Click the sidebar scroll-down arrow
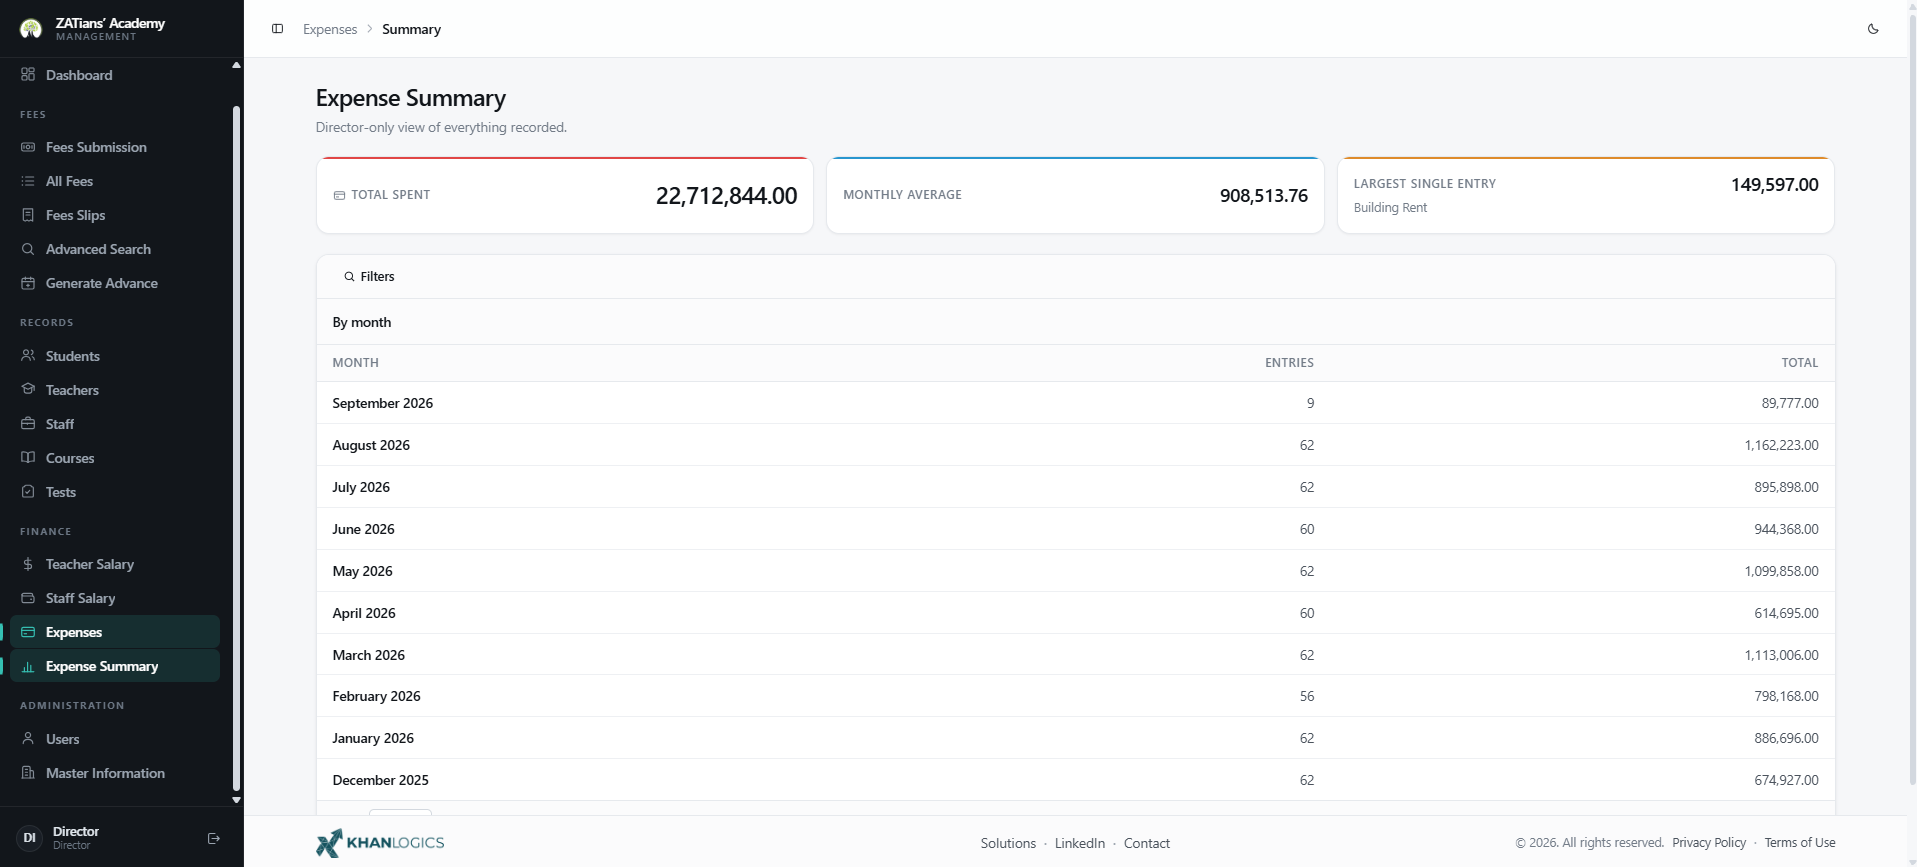This screenshot has width=1917, height=867. tap(236, 800)
